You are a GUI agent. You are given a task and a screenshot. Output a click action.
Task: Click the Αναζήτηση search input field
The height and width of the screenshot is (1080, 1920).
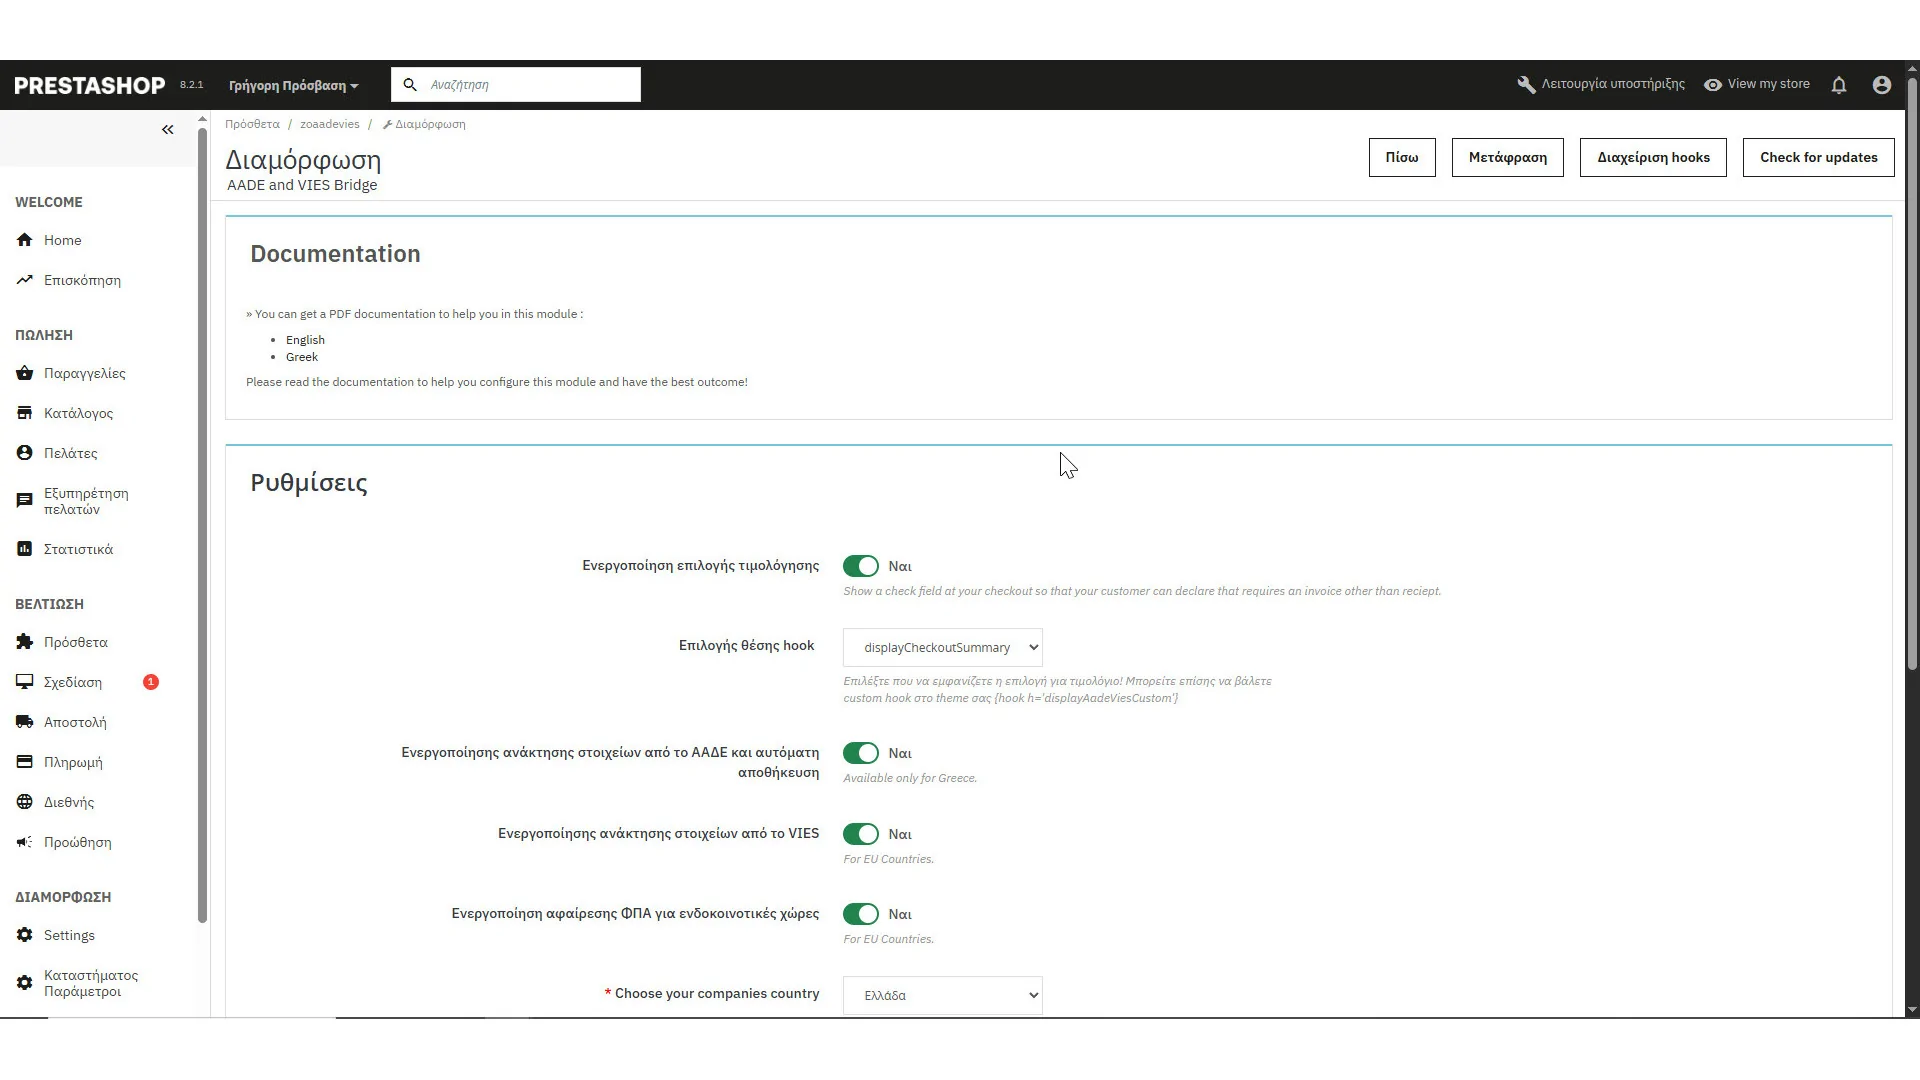(530, 85)
